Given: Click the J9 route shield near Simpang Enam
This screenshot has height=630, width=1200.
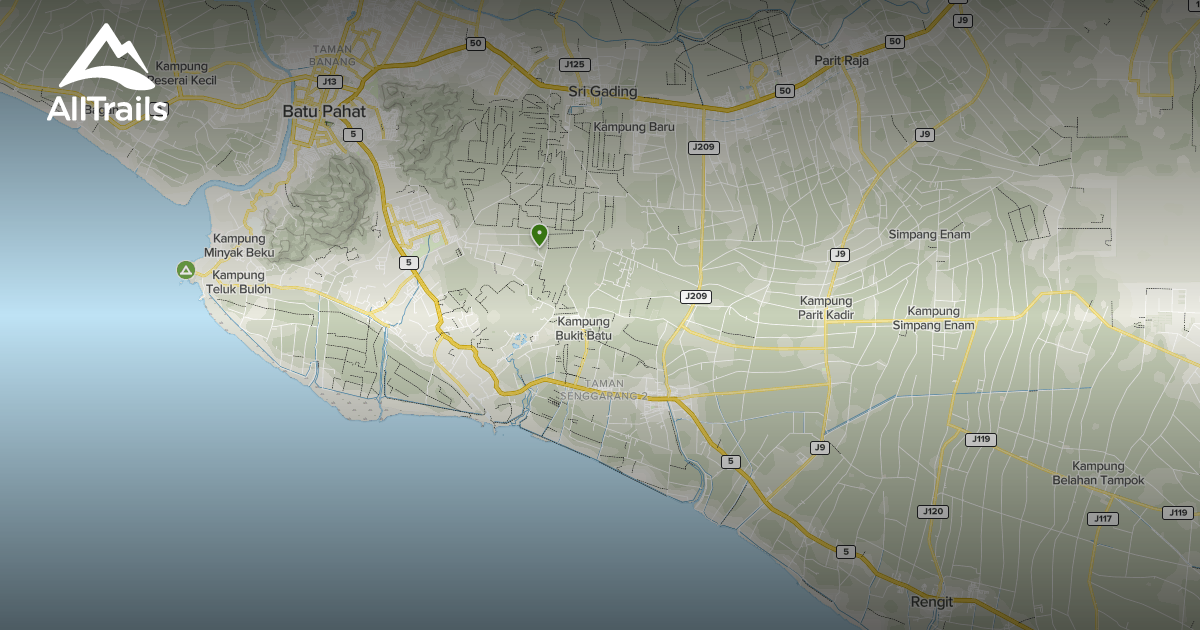Looking at the screenshot, I should (x=838, y=252).
